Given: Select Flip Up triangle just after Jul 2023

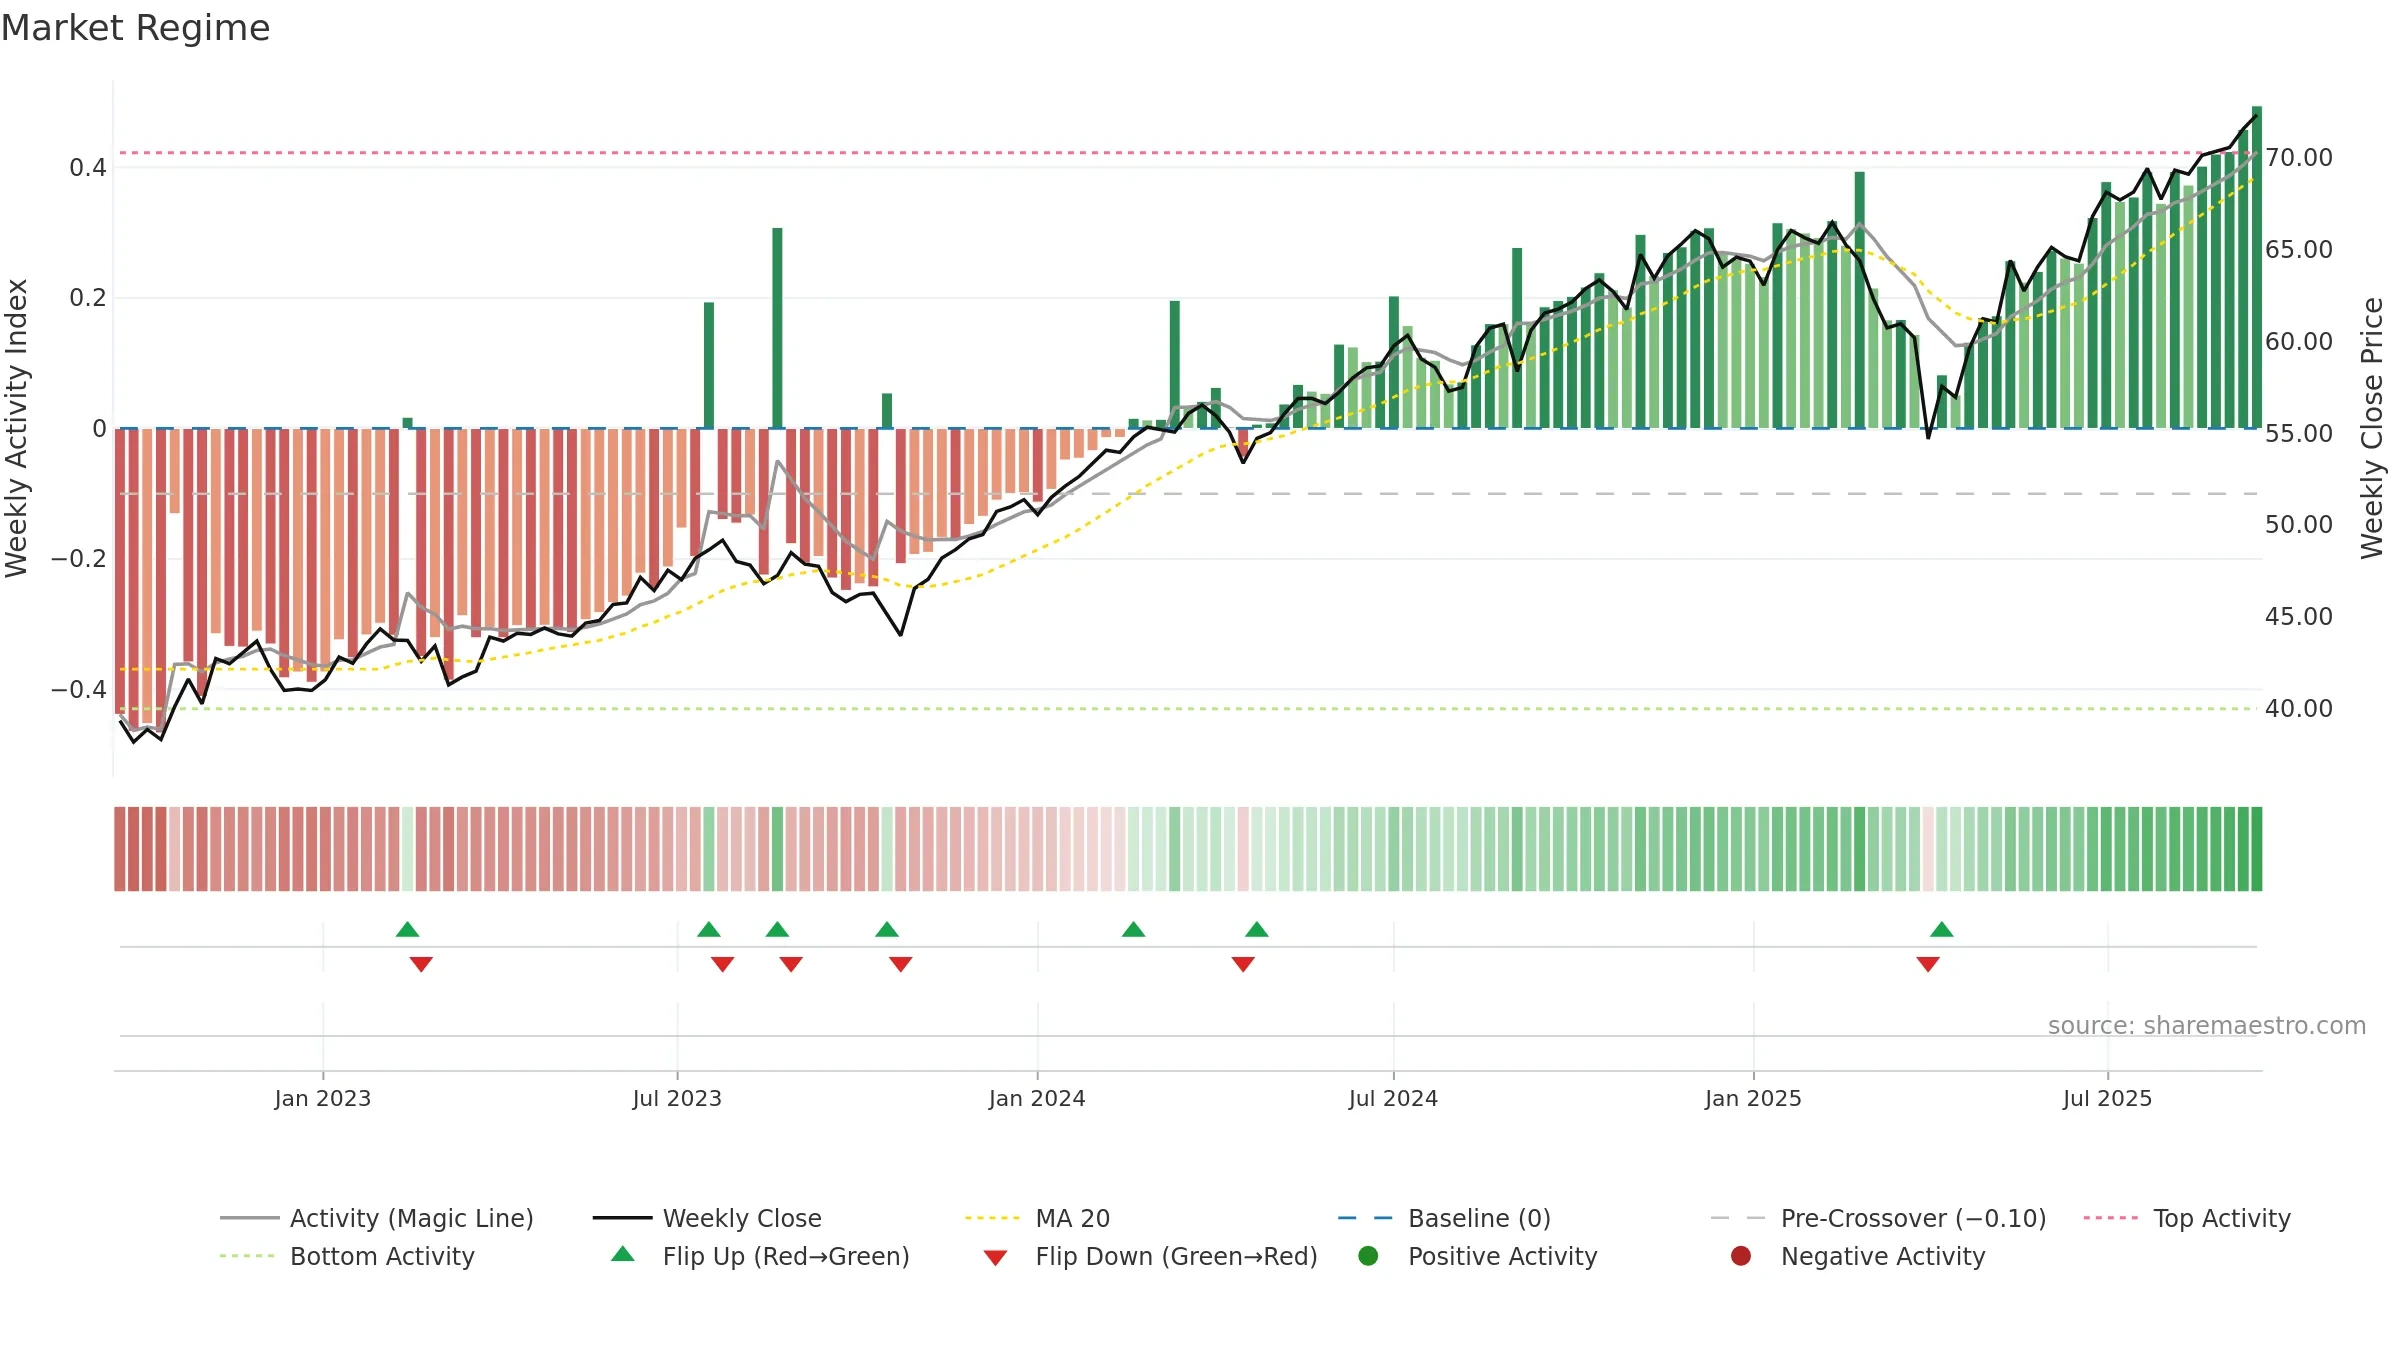Looking at the screenshot, I should click(x=709, y=930).
